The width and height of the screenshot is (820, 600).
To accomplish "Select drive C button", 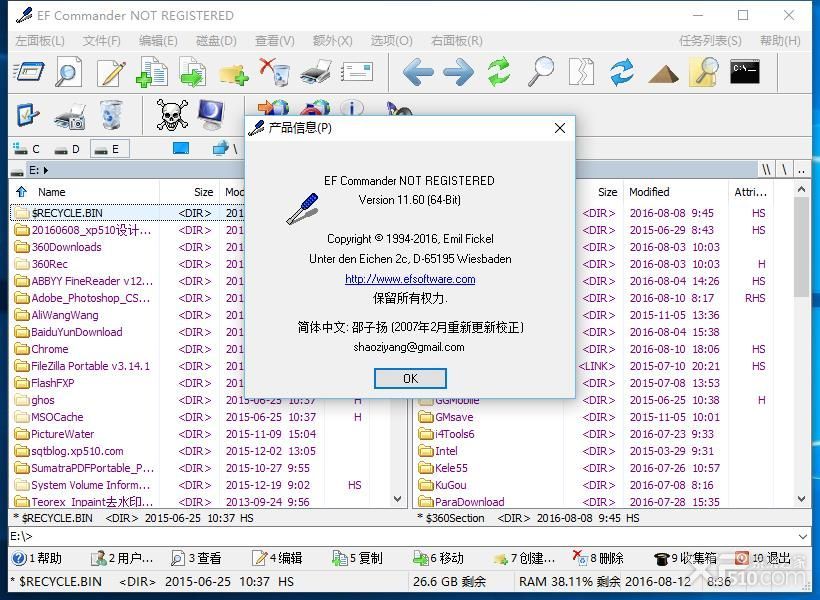I will coord(27,149).
